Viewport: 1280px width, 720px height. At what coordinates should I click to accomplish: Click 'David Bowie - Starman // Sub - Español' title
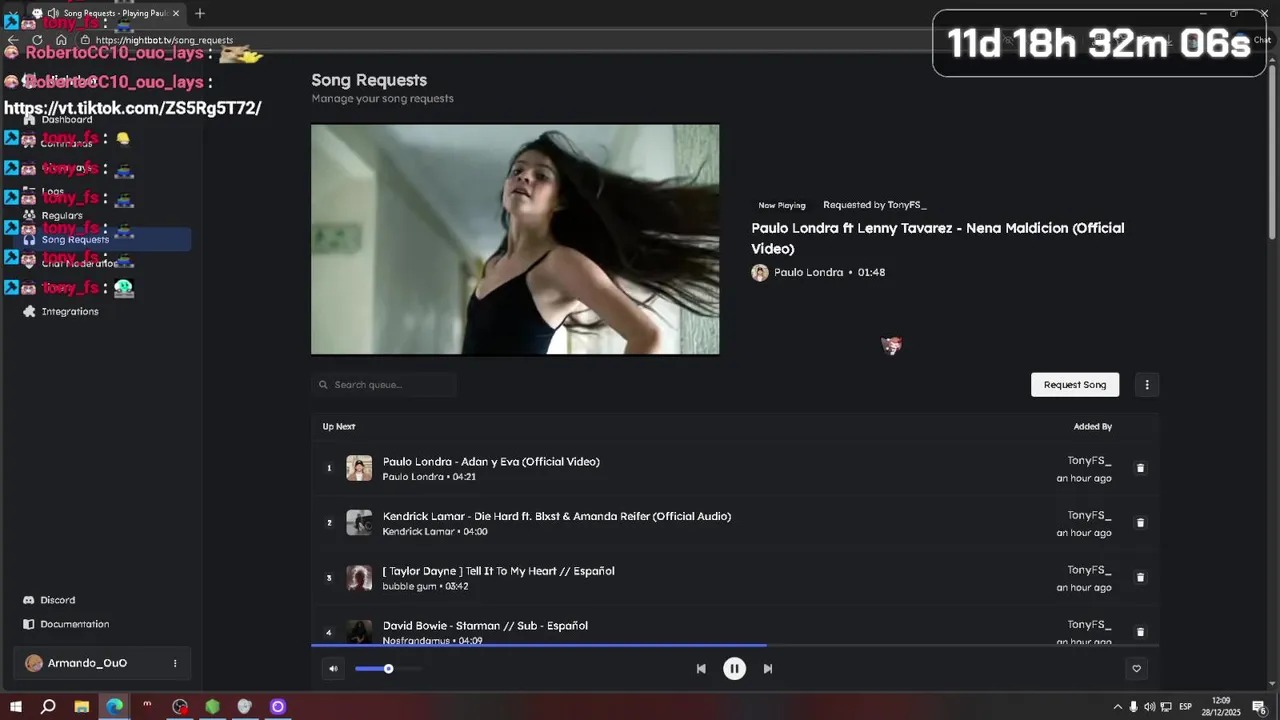pyautogui.click(x=485, y=626)
